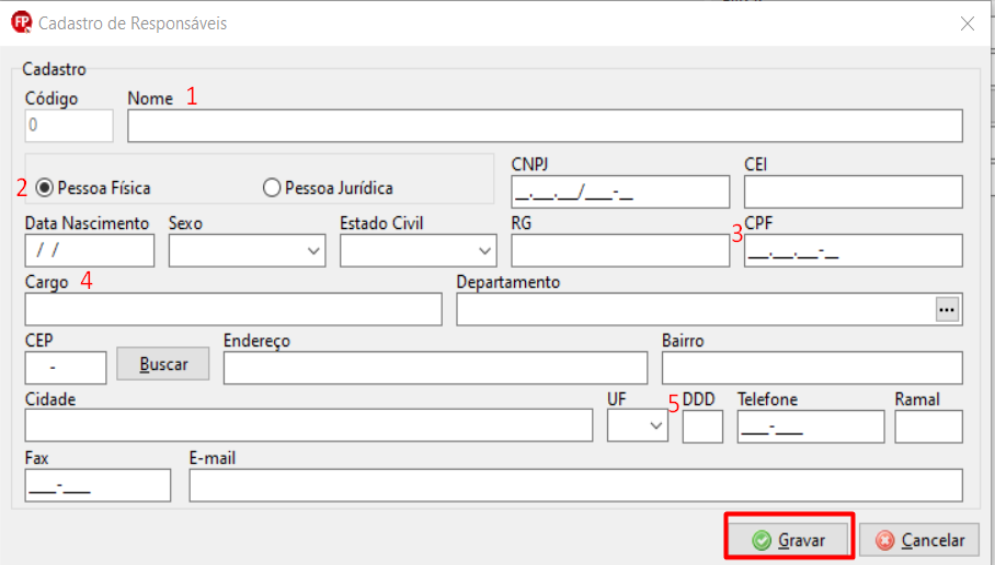Open Departamento lookup via ellipsis button
Screen dimensions: 995x565
click(x=946, y=310)
